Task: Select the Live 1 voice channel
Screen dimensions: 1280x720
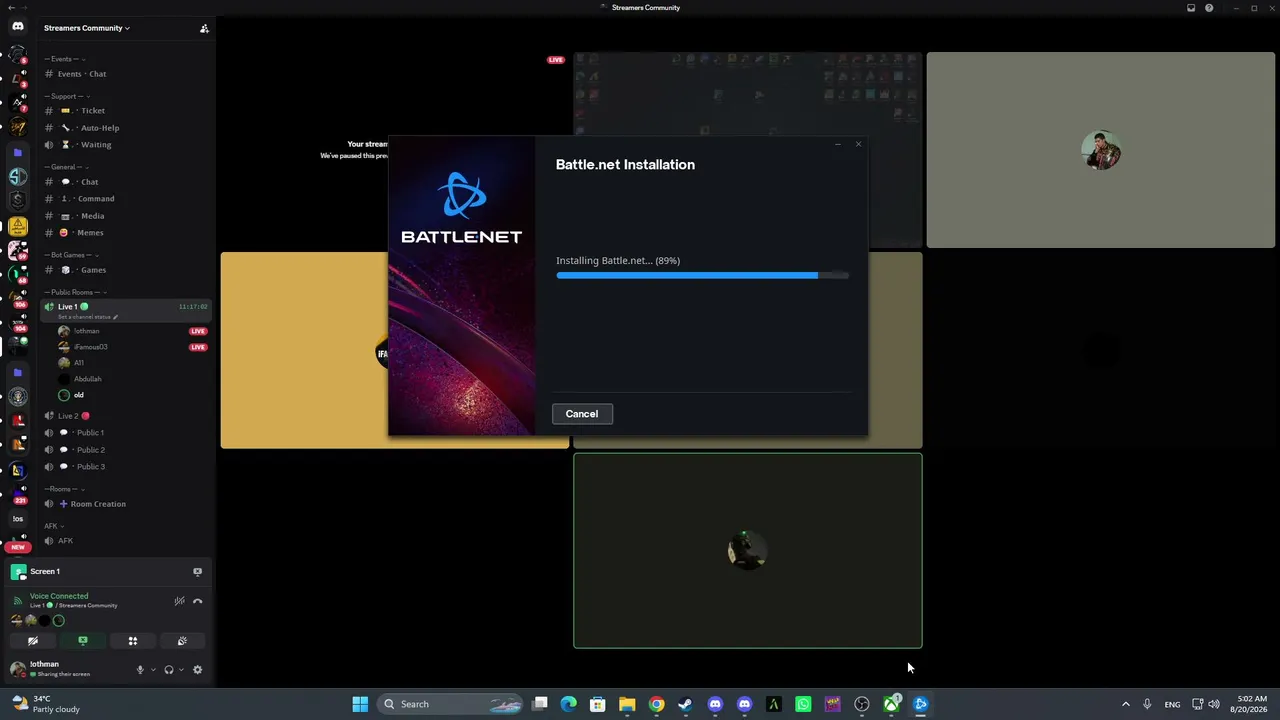Action: (x=126, y=310)
